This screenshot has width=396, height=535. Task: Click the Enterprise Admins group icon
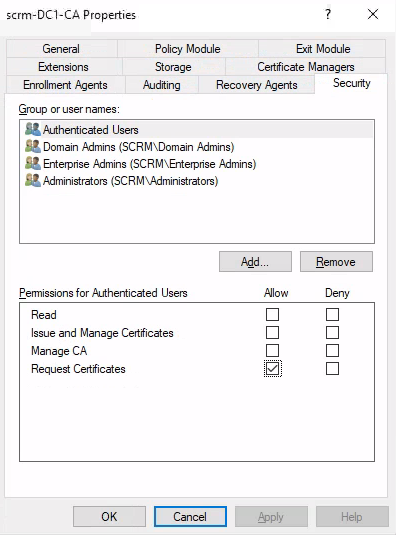[x=33, y=163]
